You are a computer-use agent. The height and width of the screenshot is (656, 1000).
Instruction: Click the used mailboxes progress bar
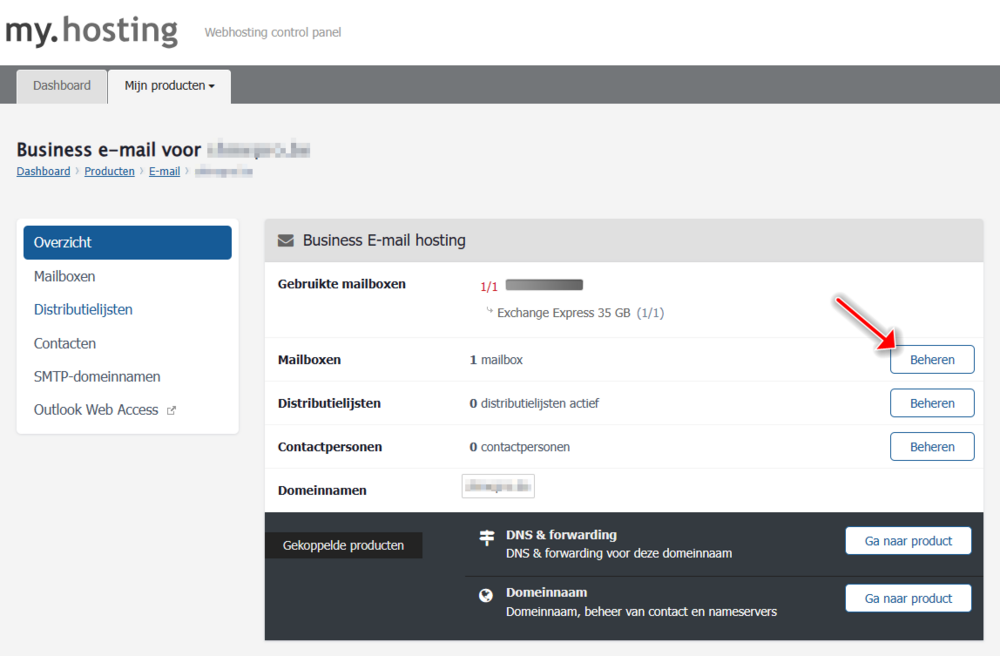(544, 286)
